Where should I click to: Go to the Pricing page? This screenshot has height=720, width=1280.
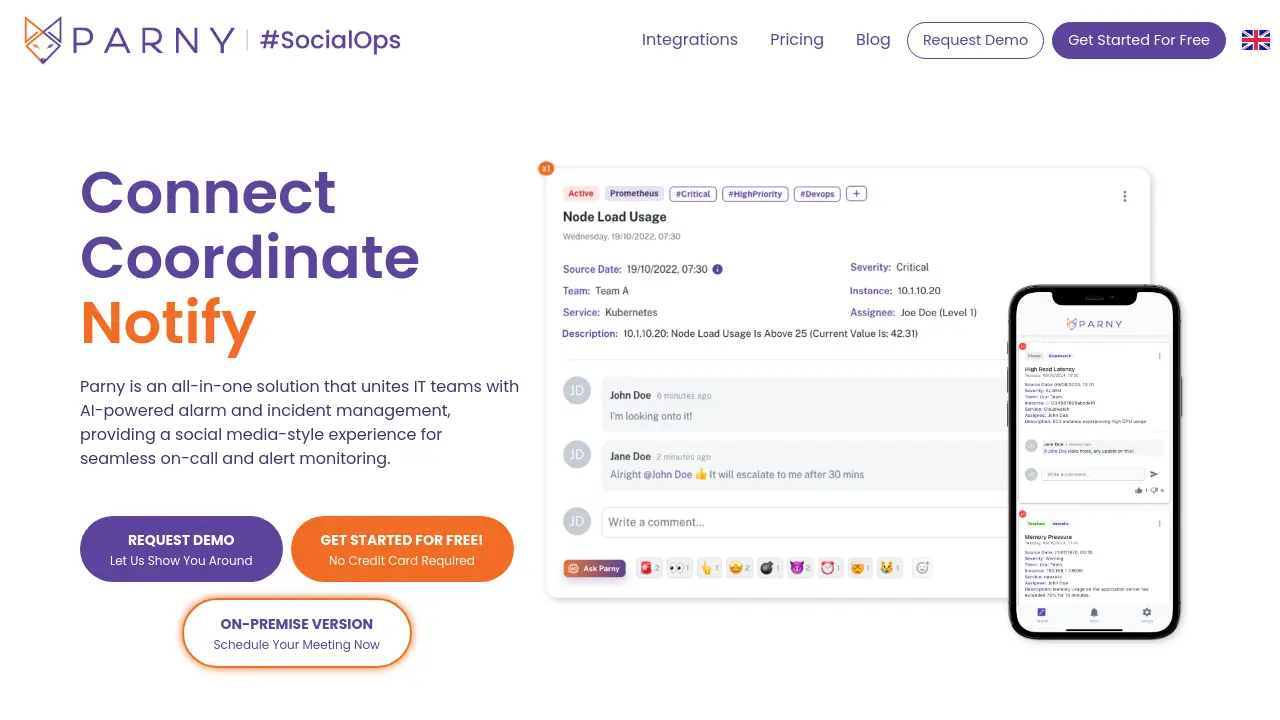coord(797,40)
